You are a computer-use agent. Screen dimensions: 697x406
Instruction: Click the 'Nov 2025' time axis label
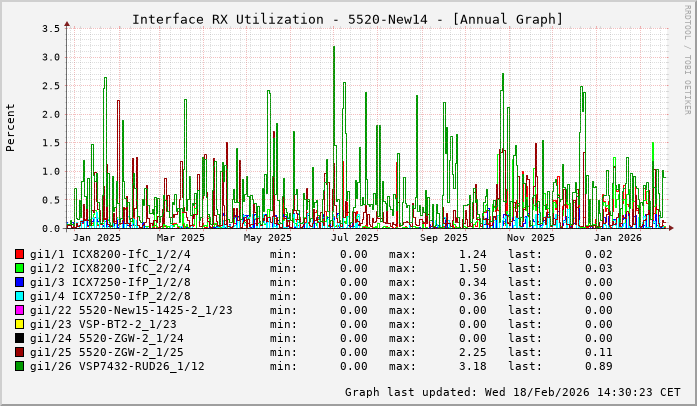coord(530,238)
